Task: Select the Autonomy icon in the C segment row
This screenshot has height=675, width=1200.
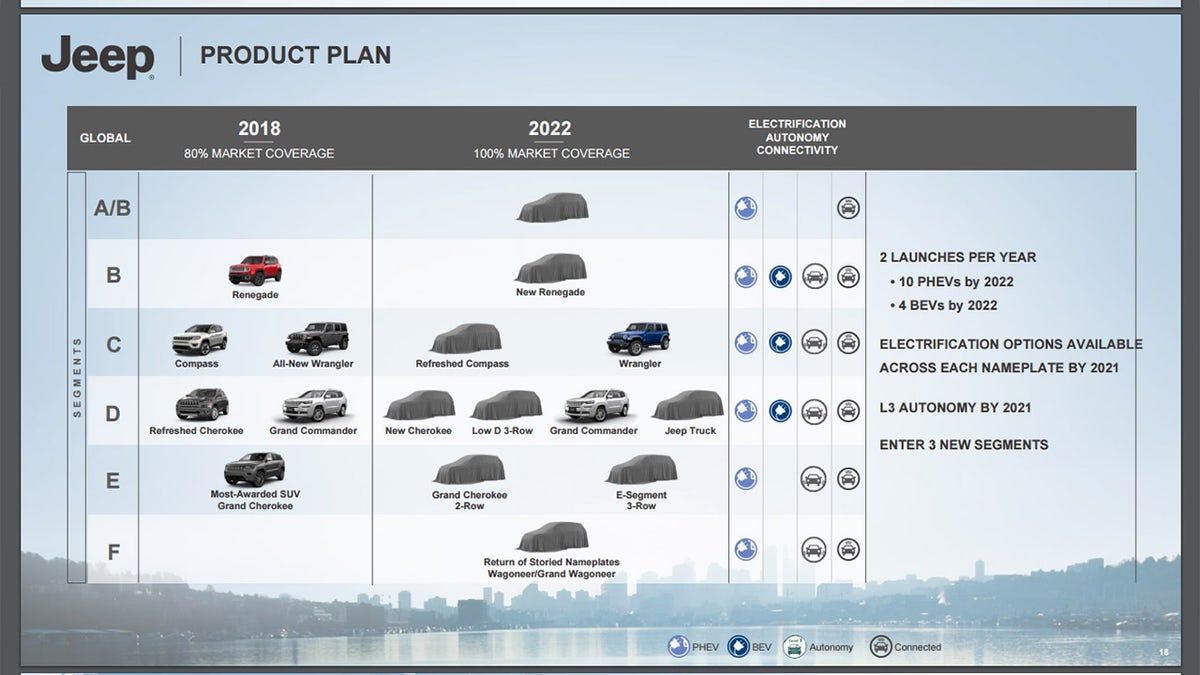Action: pyautogui.click(x=814, y=343)
